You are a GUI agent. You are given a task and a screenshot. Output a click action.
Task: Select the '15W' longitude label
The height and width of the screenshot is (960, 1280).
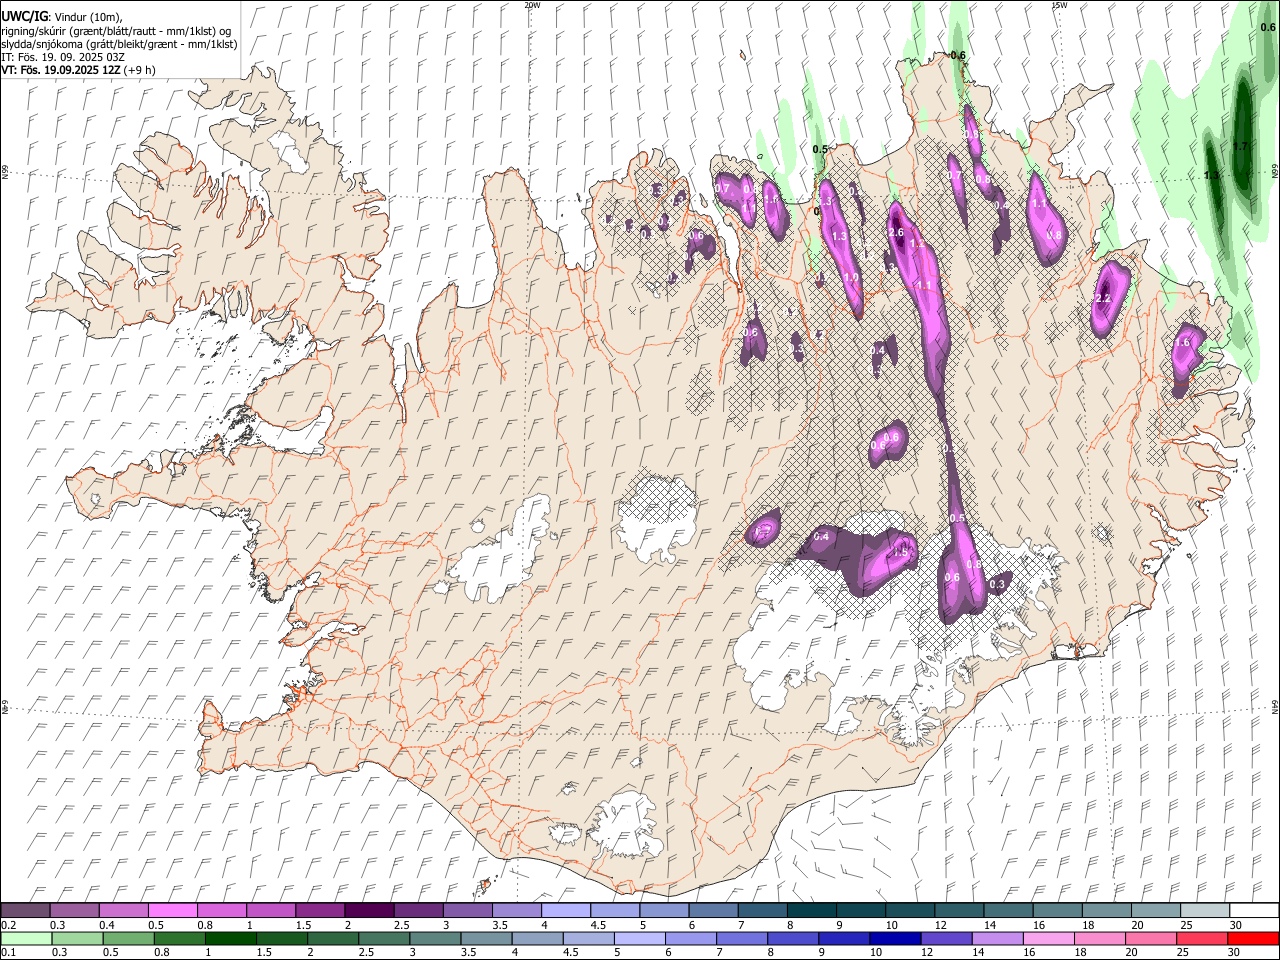pos(1059,5)
